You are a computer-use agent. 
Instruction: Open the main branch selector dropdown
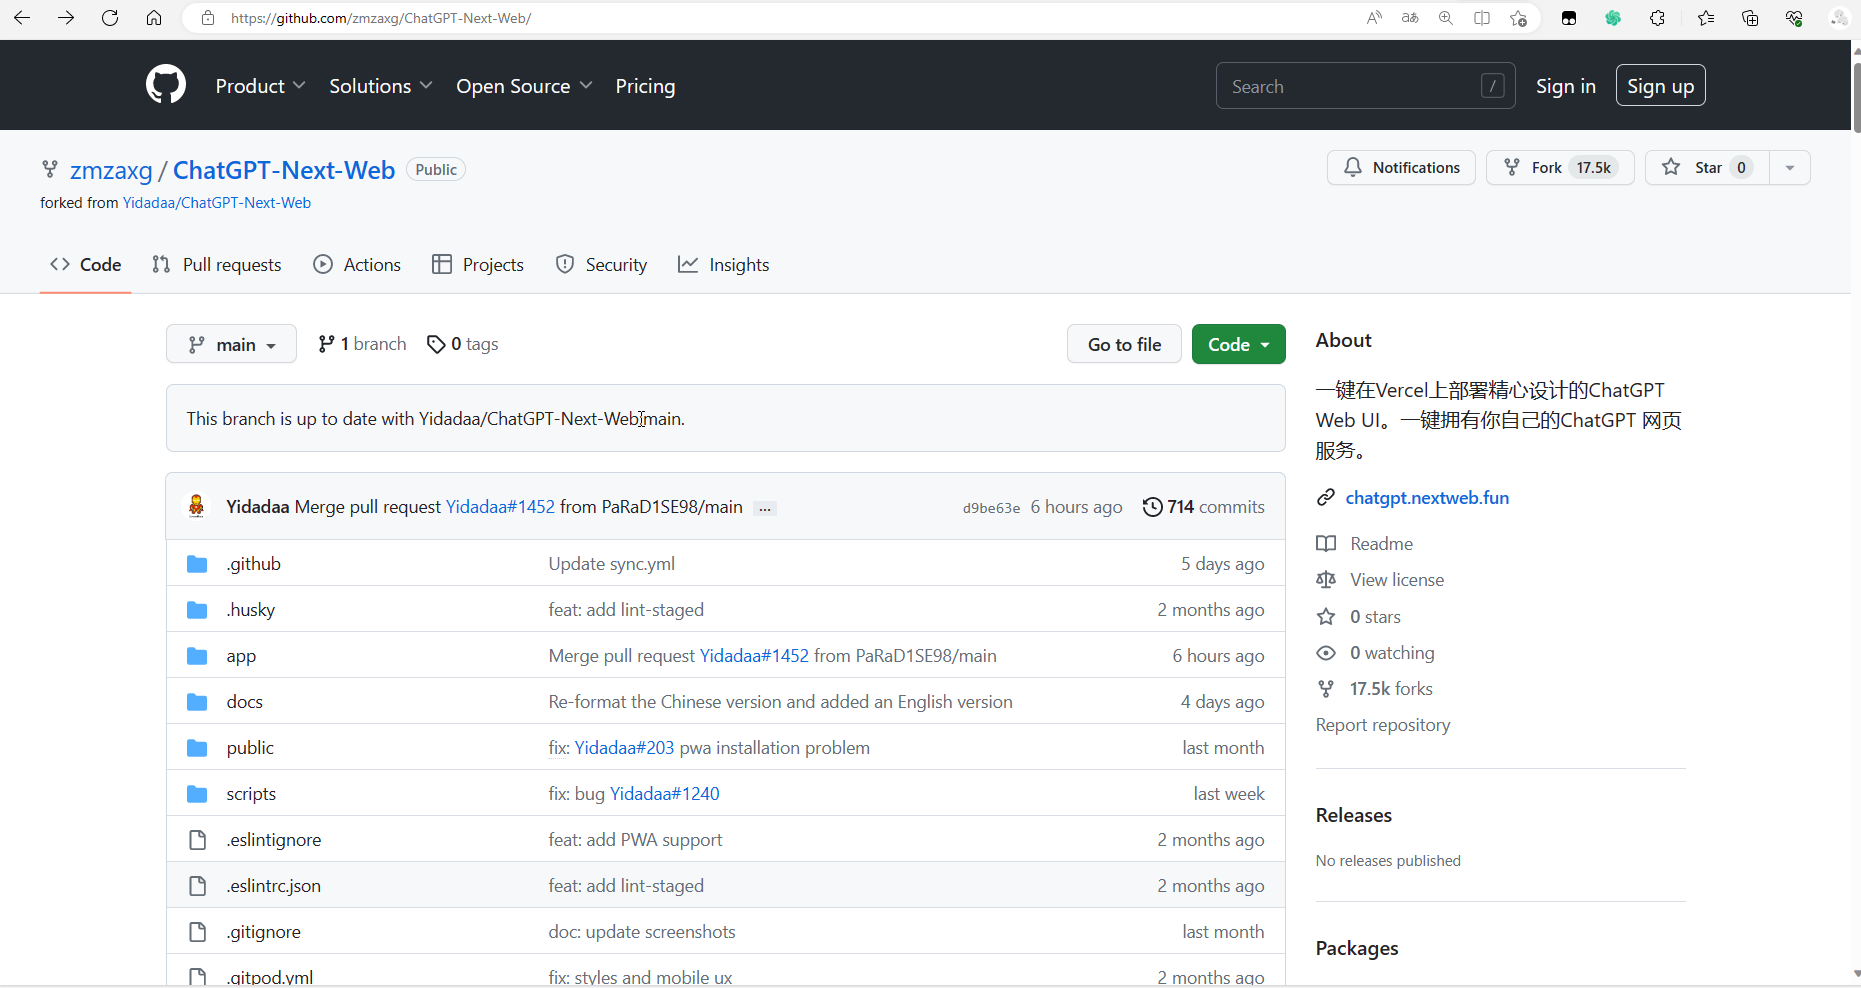pos(231,344)
